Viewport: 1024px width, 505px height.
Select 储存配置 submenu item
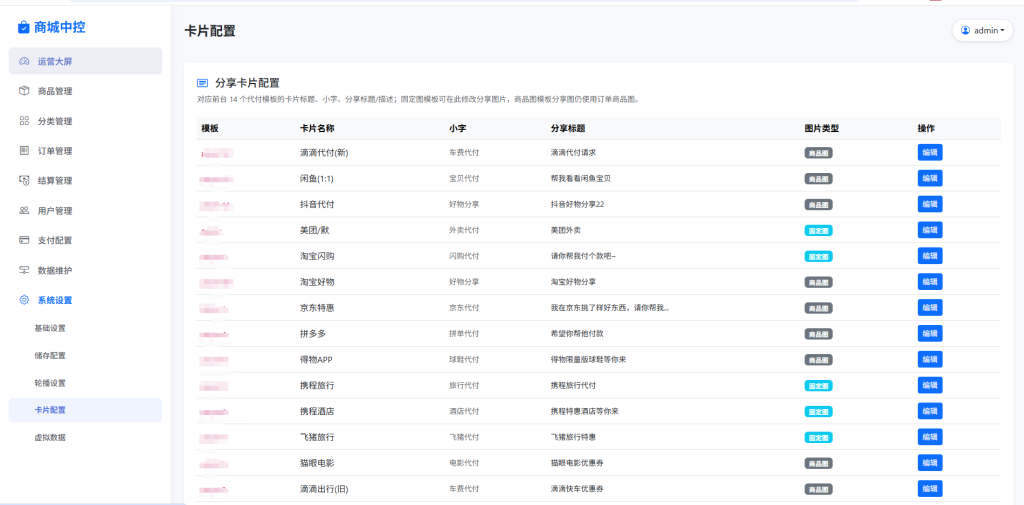tap(50, 355)
